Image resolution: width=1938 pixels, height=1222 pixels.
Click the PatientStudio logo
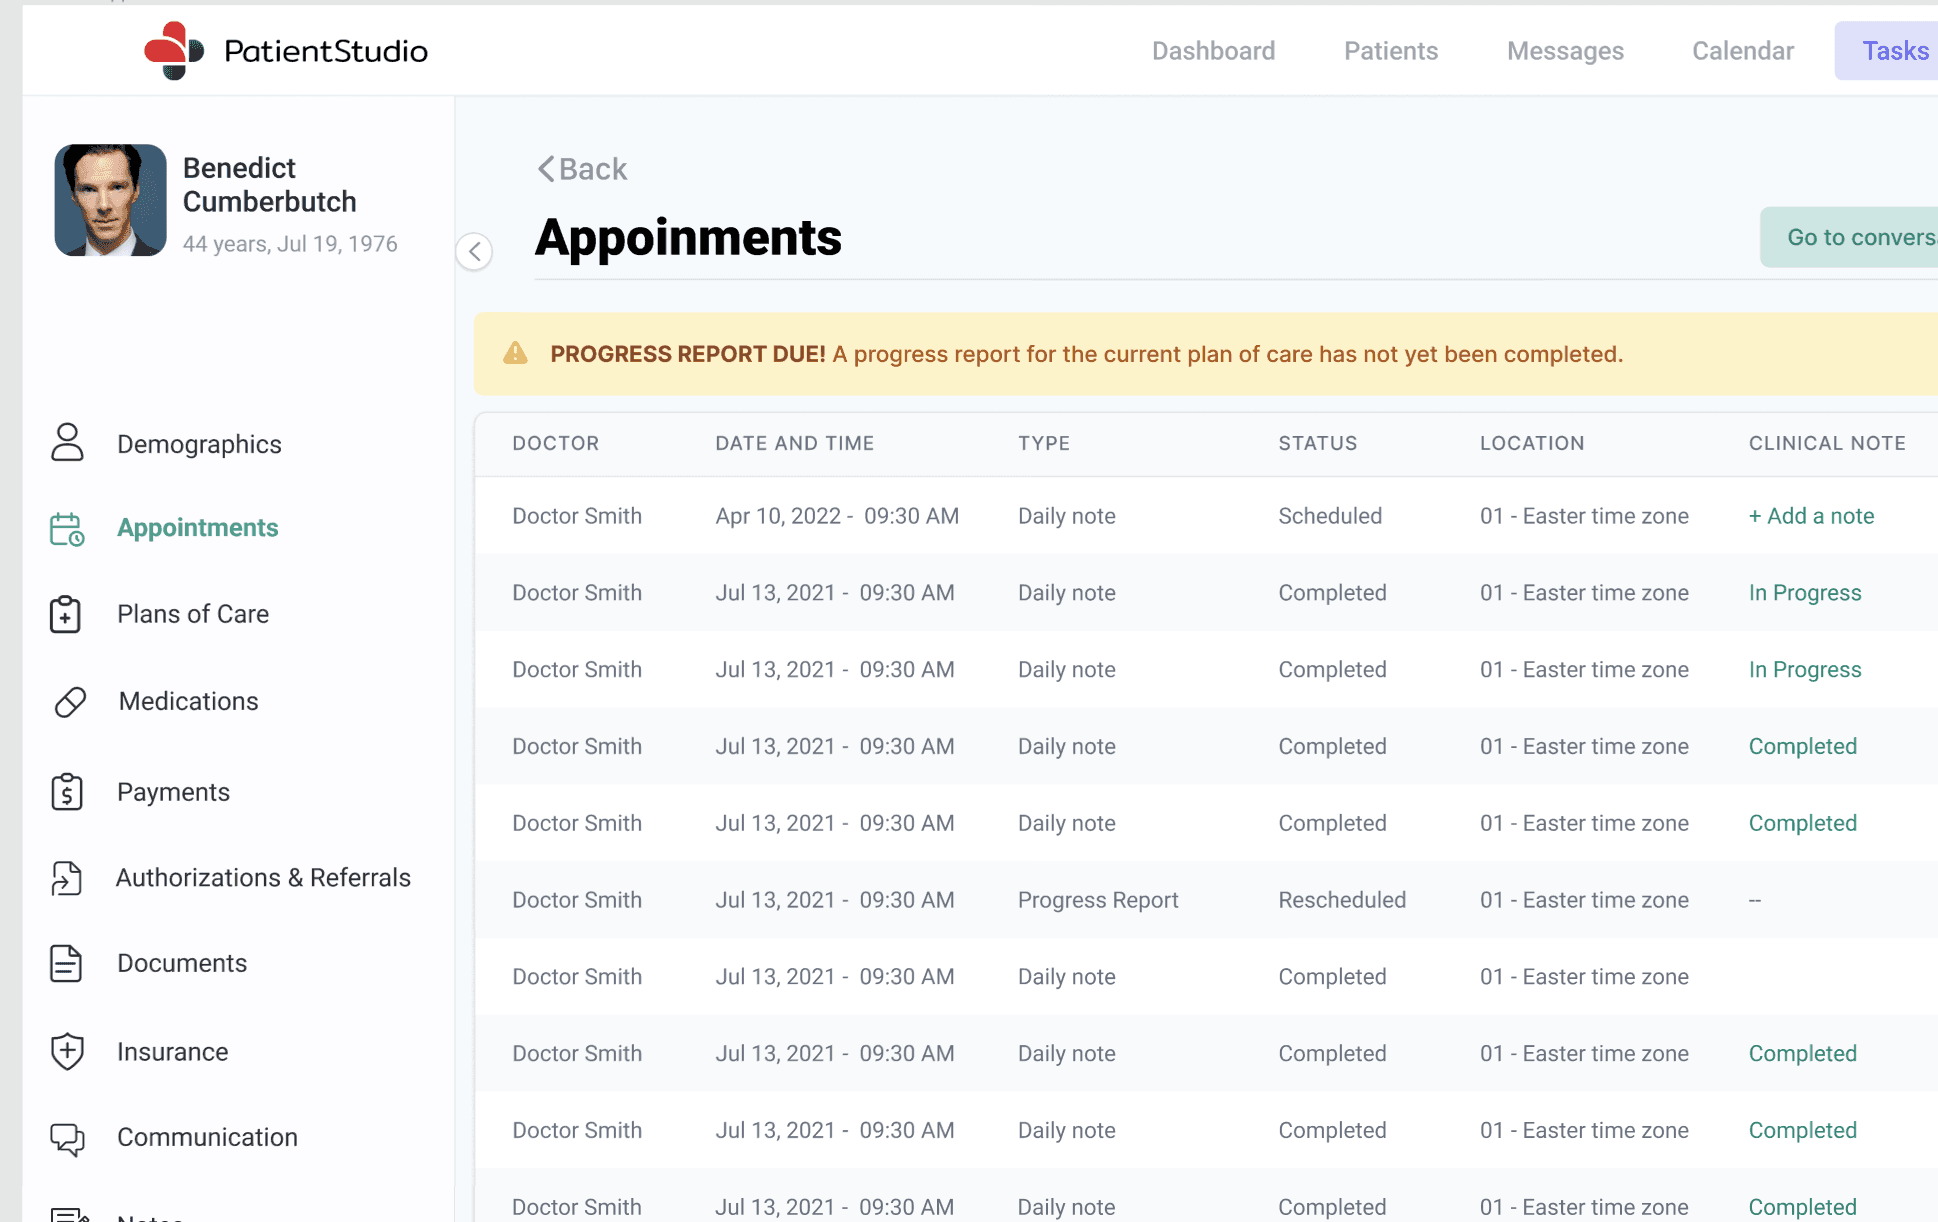(x=286, y=50)
